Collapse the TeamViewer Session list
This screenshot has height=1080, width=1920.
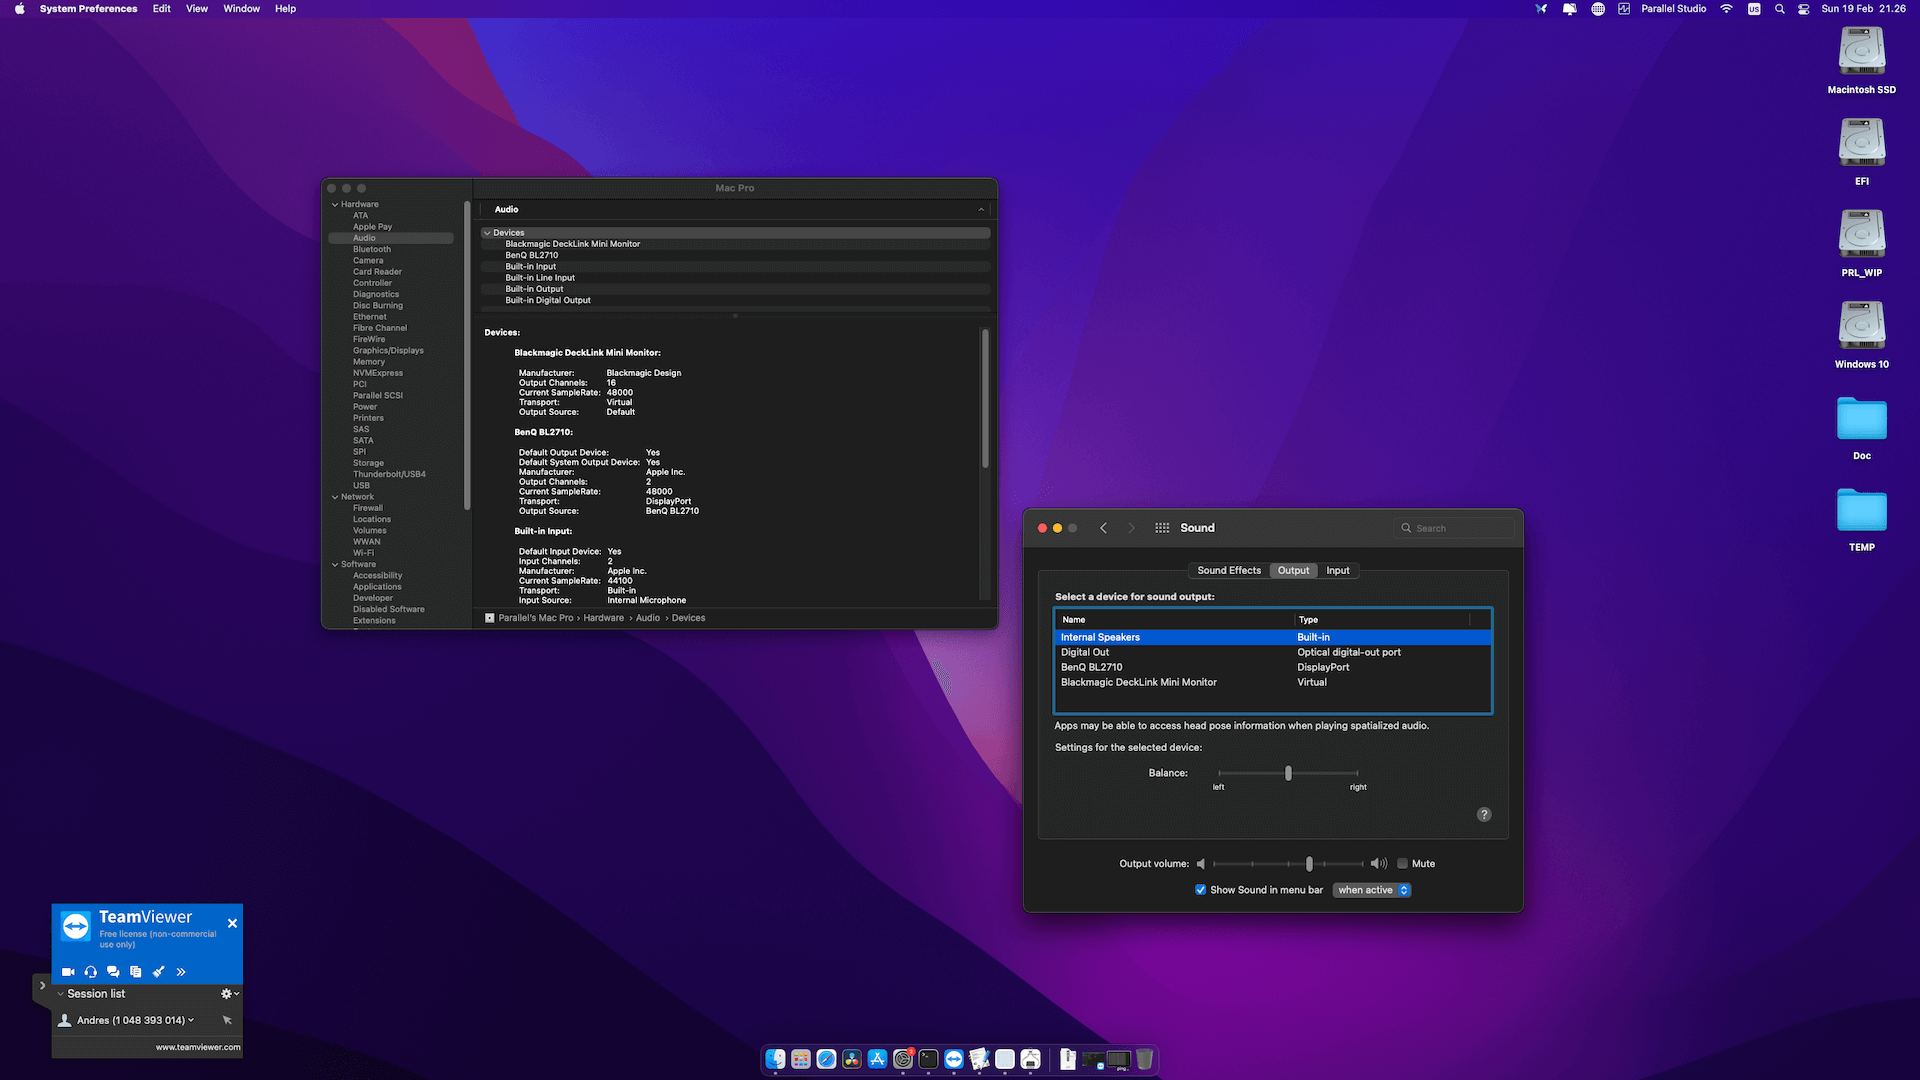pos(61,994)
